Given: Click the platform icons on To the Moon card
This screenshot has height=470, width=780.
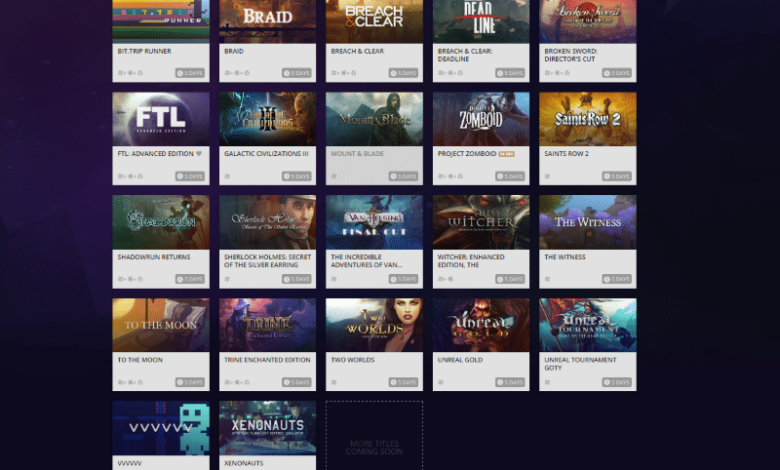Looking at the screenshot, I should tap(130, 382).
